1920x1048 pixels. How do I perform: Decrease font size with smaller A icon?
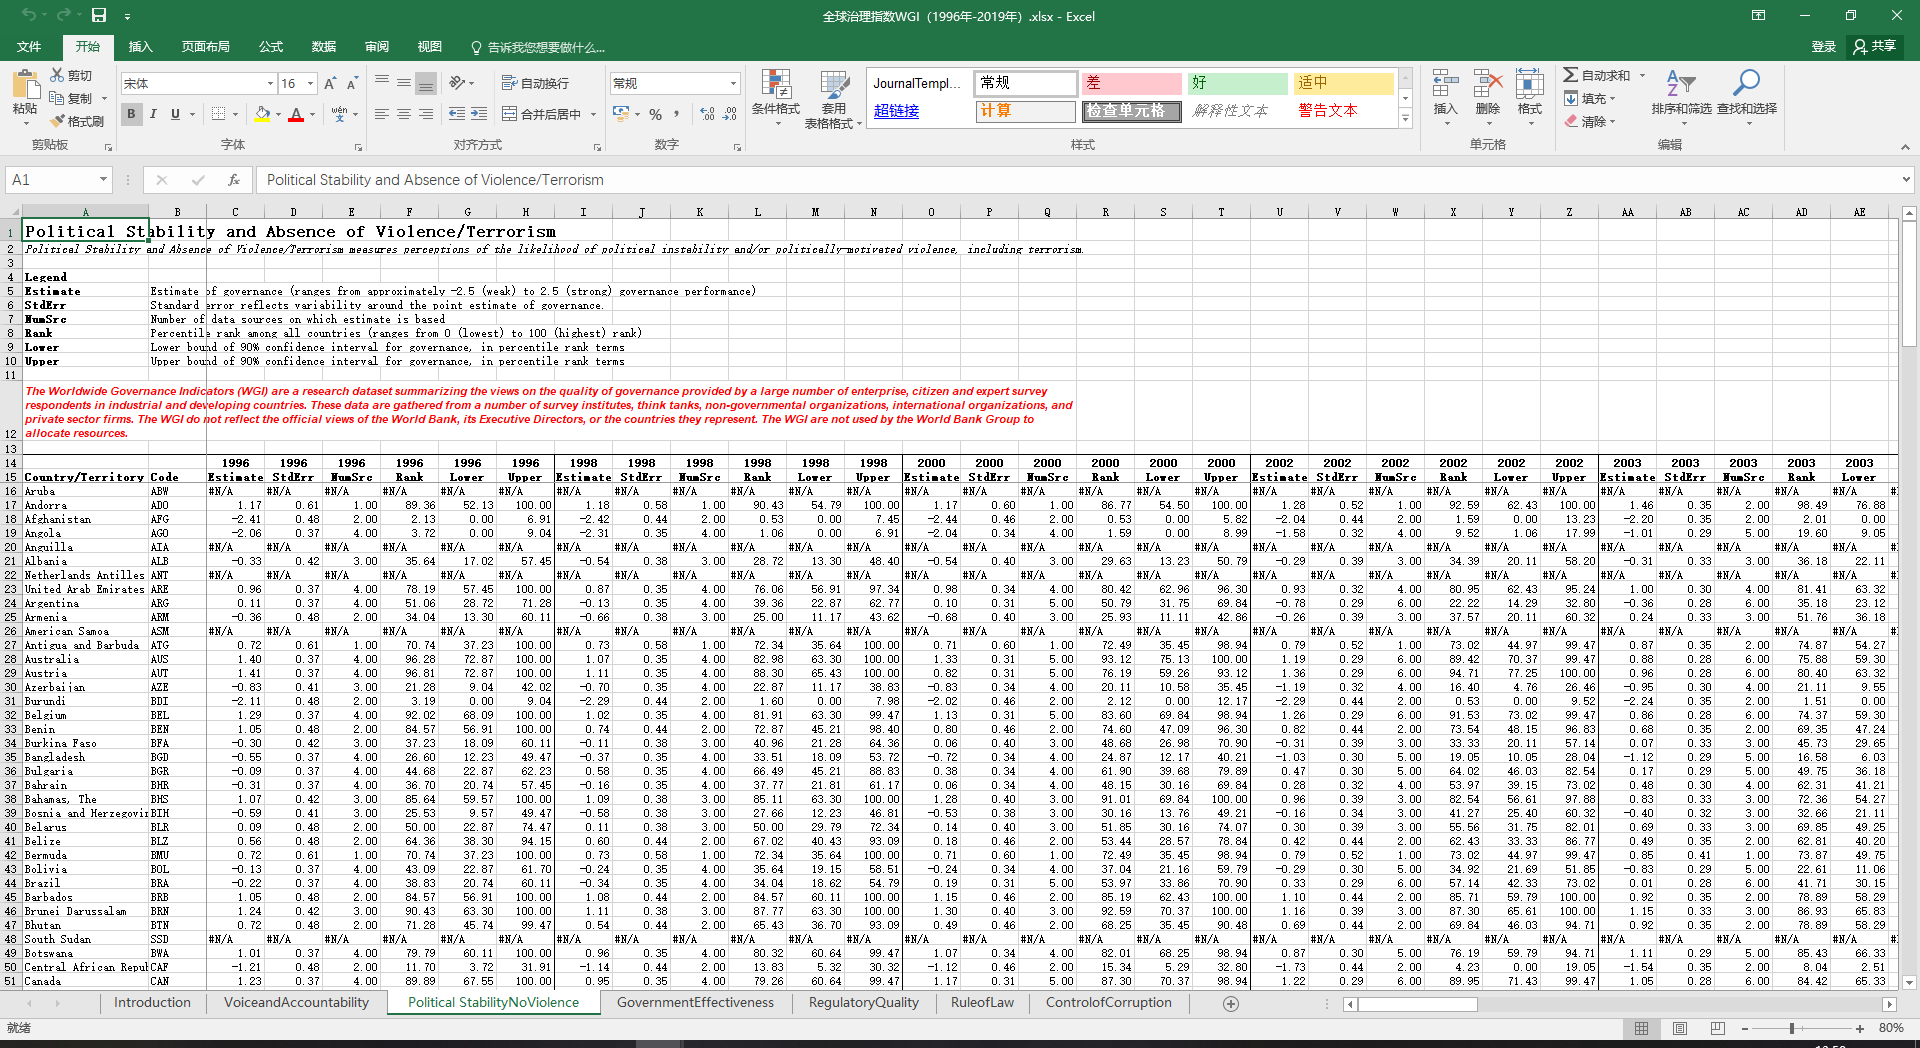coord(352,84)
